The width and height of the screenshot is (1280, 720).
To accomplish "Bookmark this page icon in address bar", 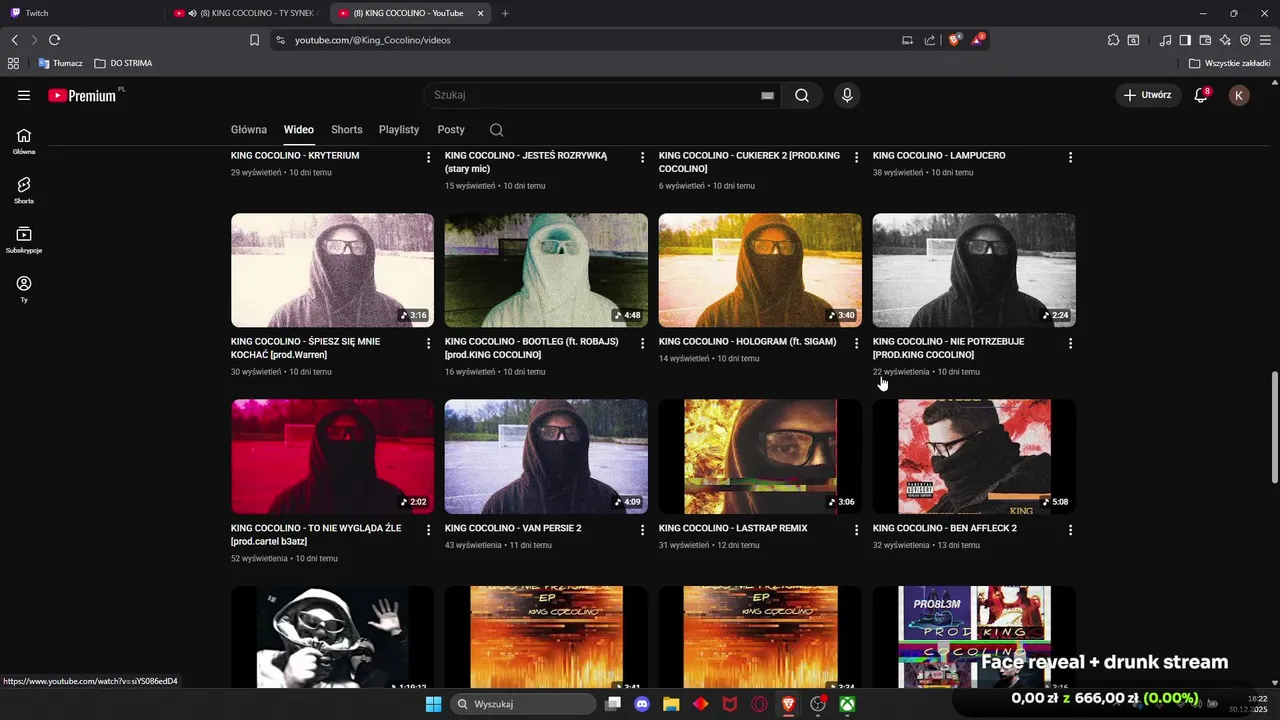I will 254,40.
